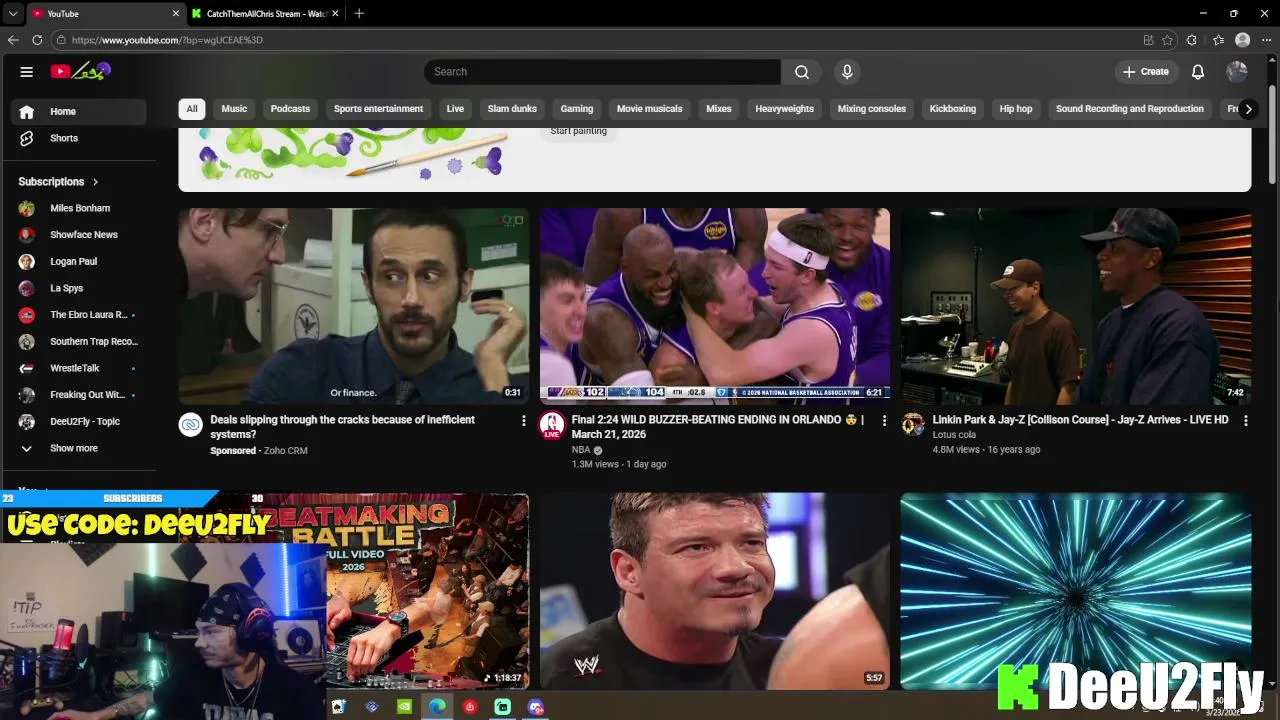Open a new browser tab

359,13
